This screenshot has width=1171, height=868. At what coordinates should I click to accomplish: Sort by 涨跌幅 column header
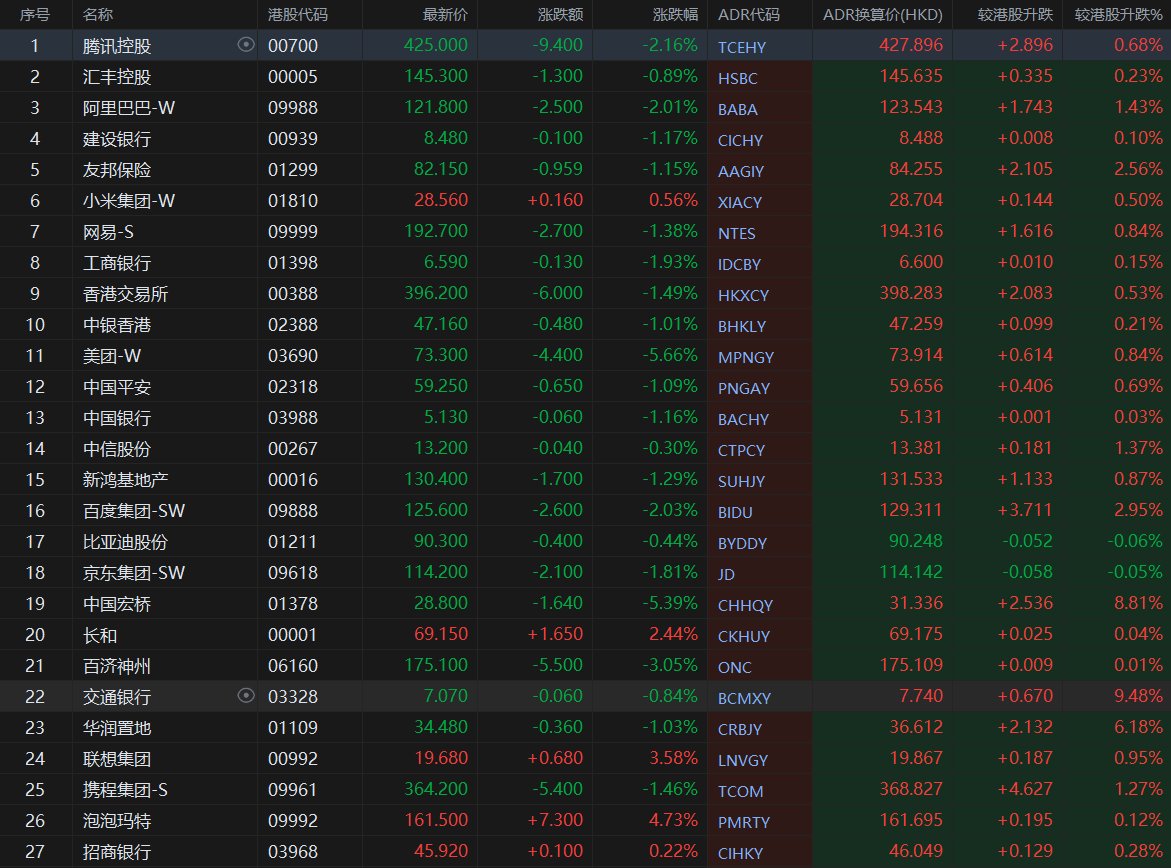[676, 14]
